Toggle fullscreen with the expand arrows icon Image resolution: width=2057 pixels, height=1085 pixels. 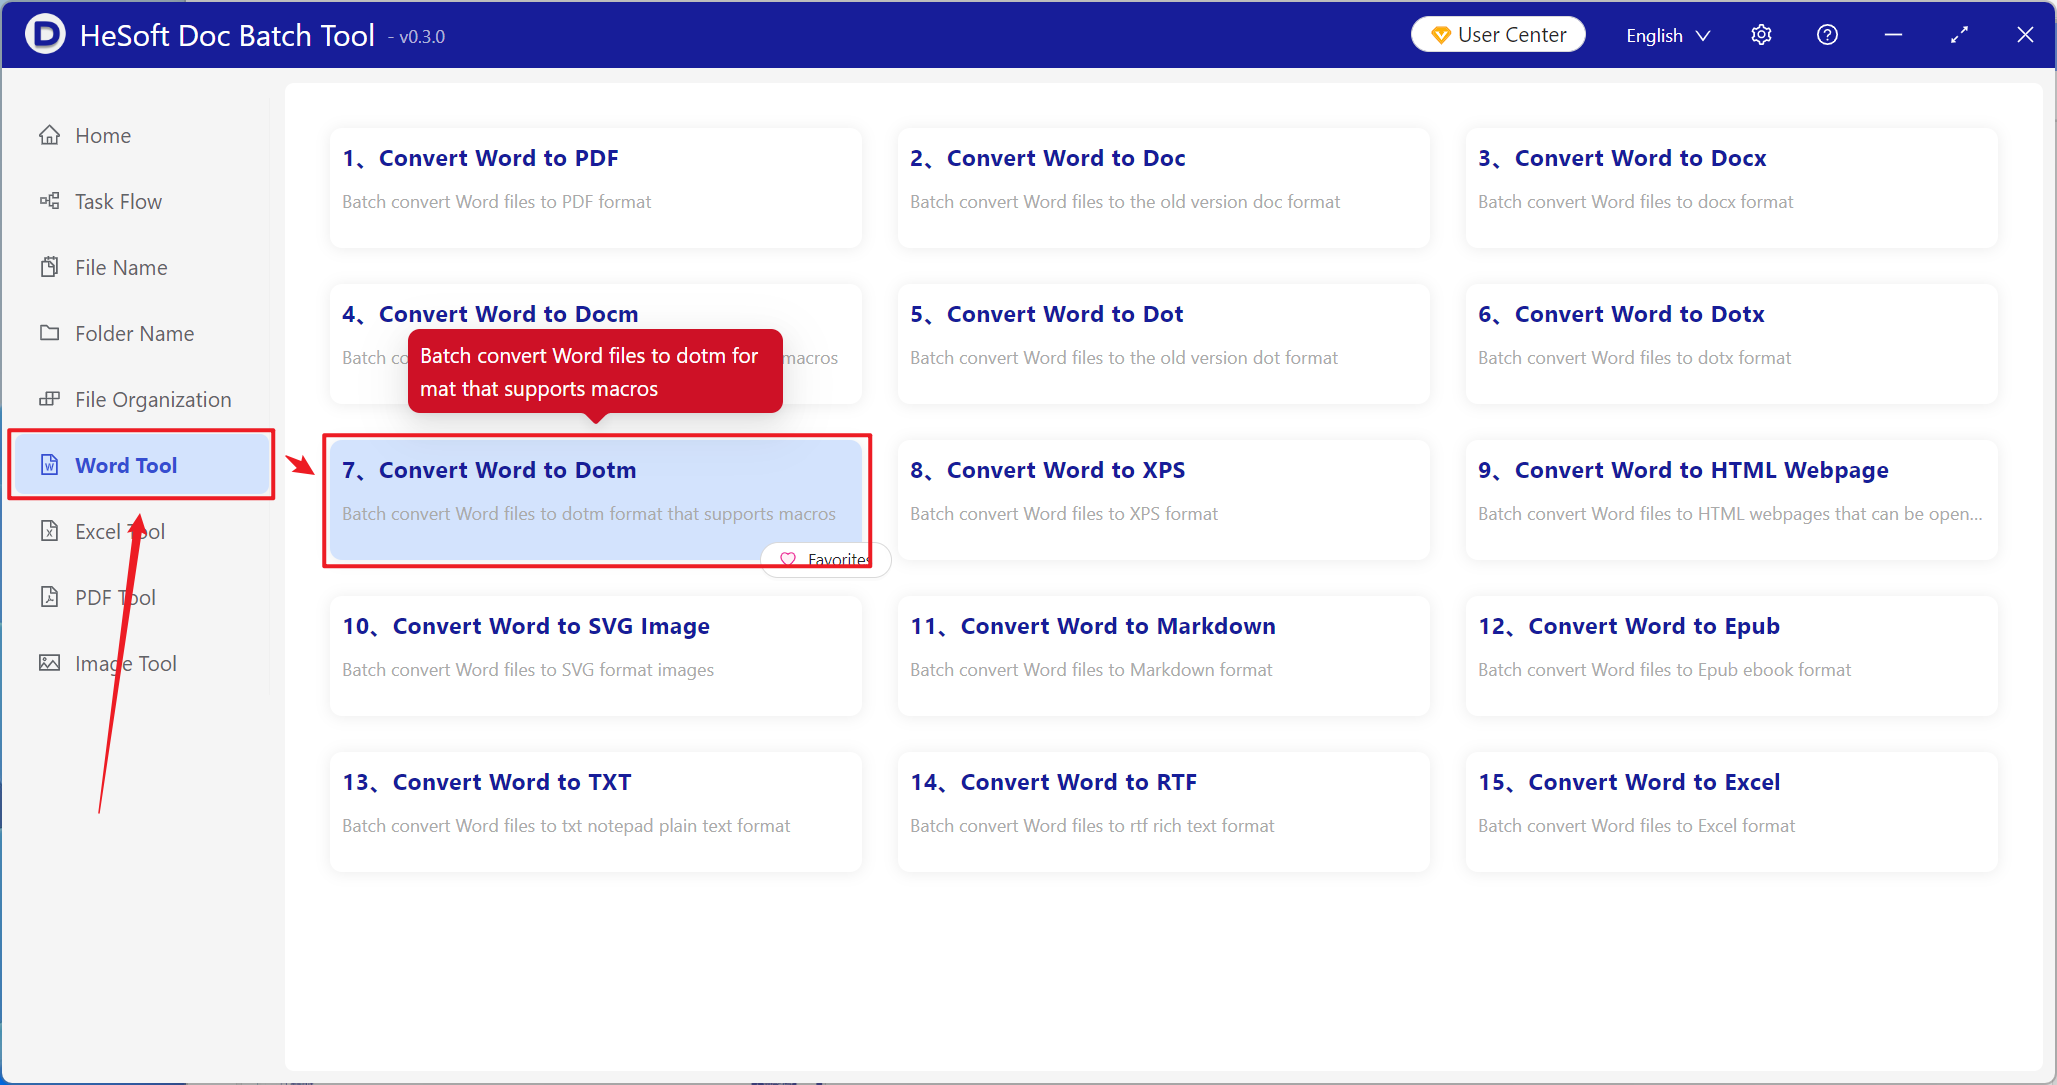[x=1959, y=35]
